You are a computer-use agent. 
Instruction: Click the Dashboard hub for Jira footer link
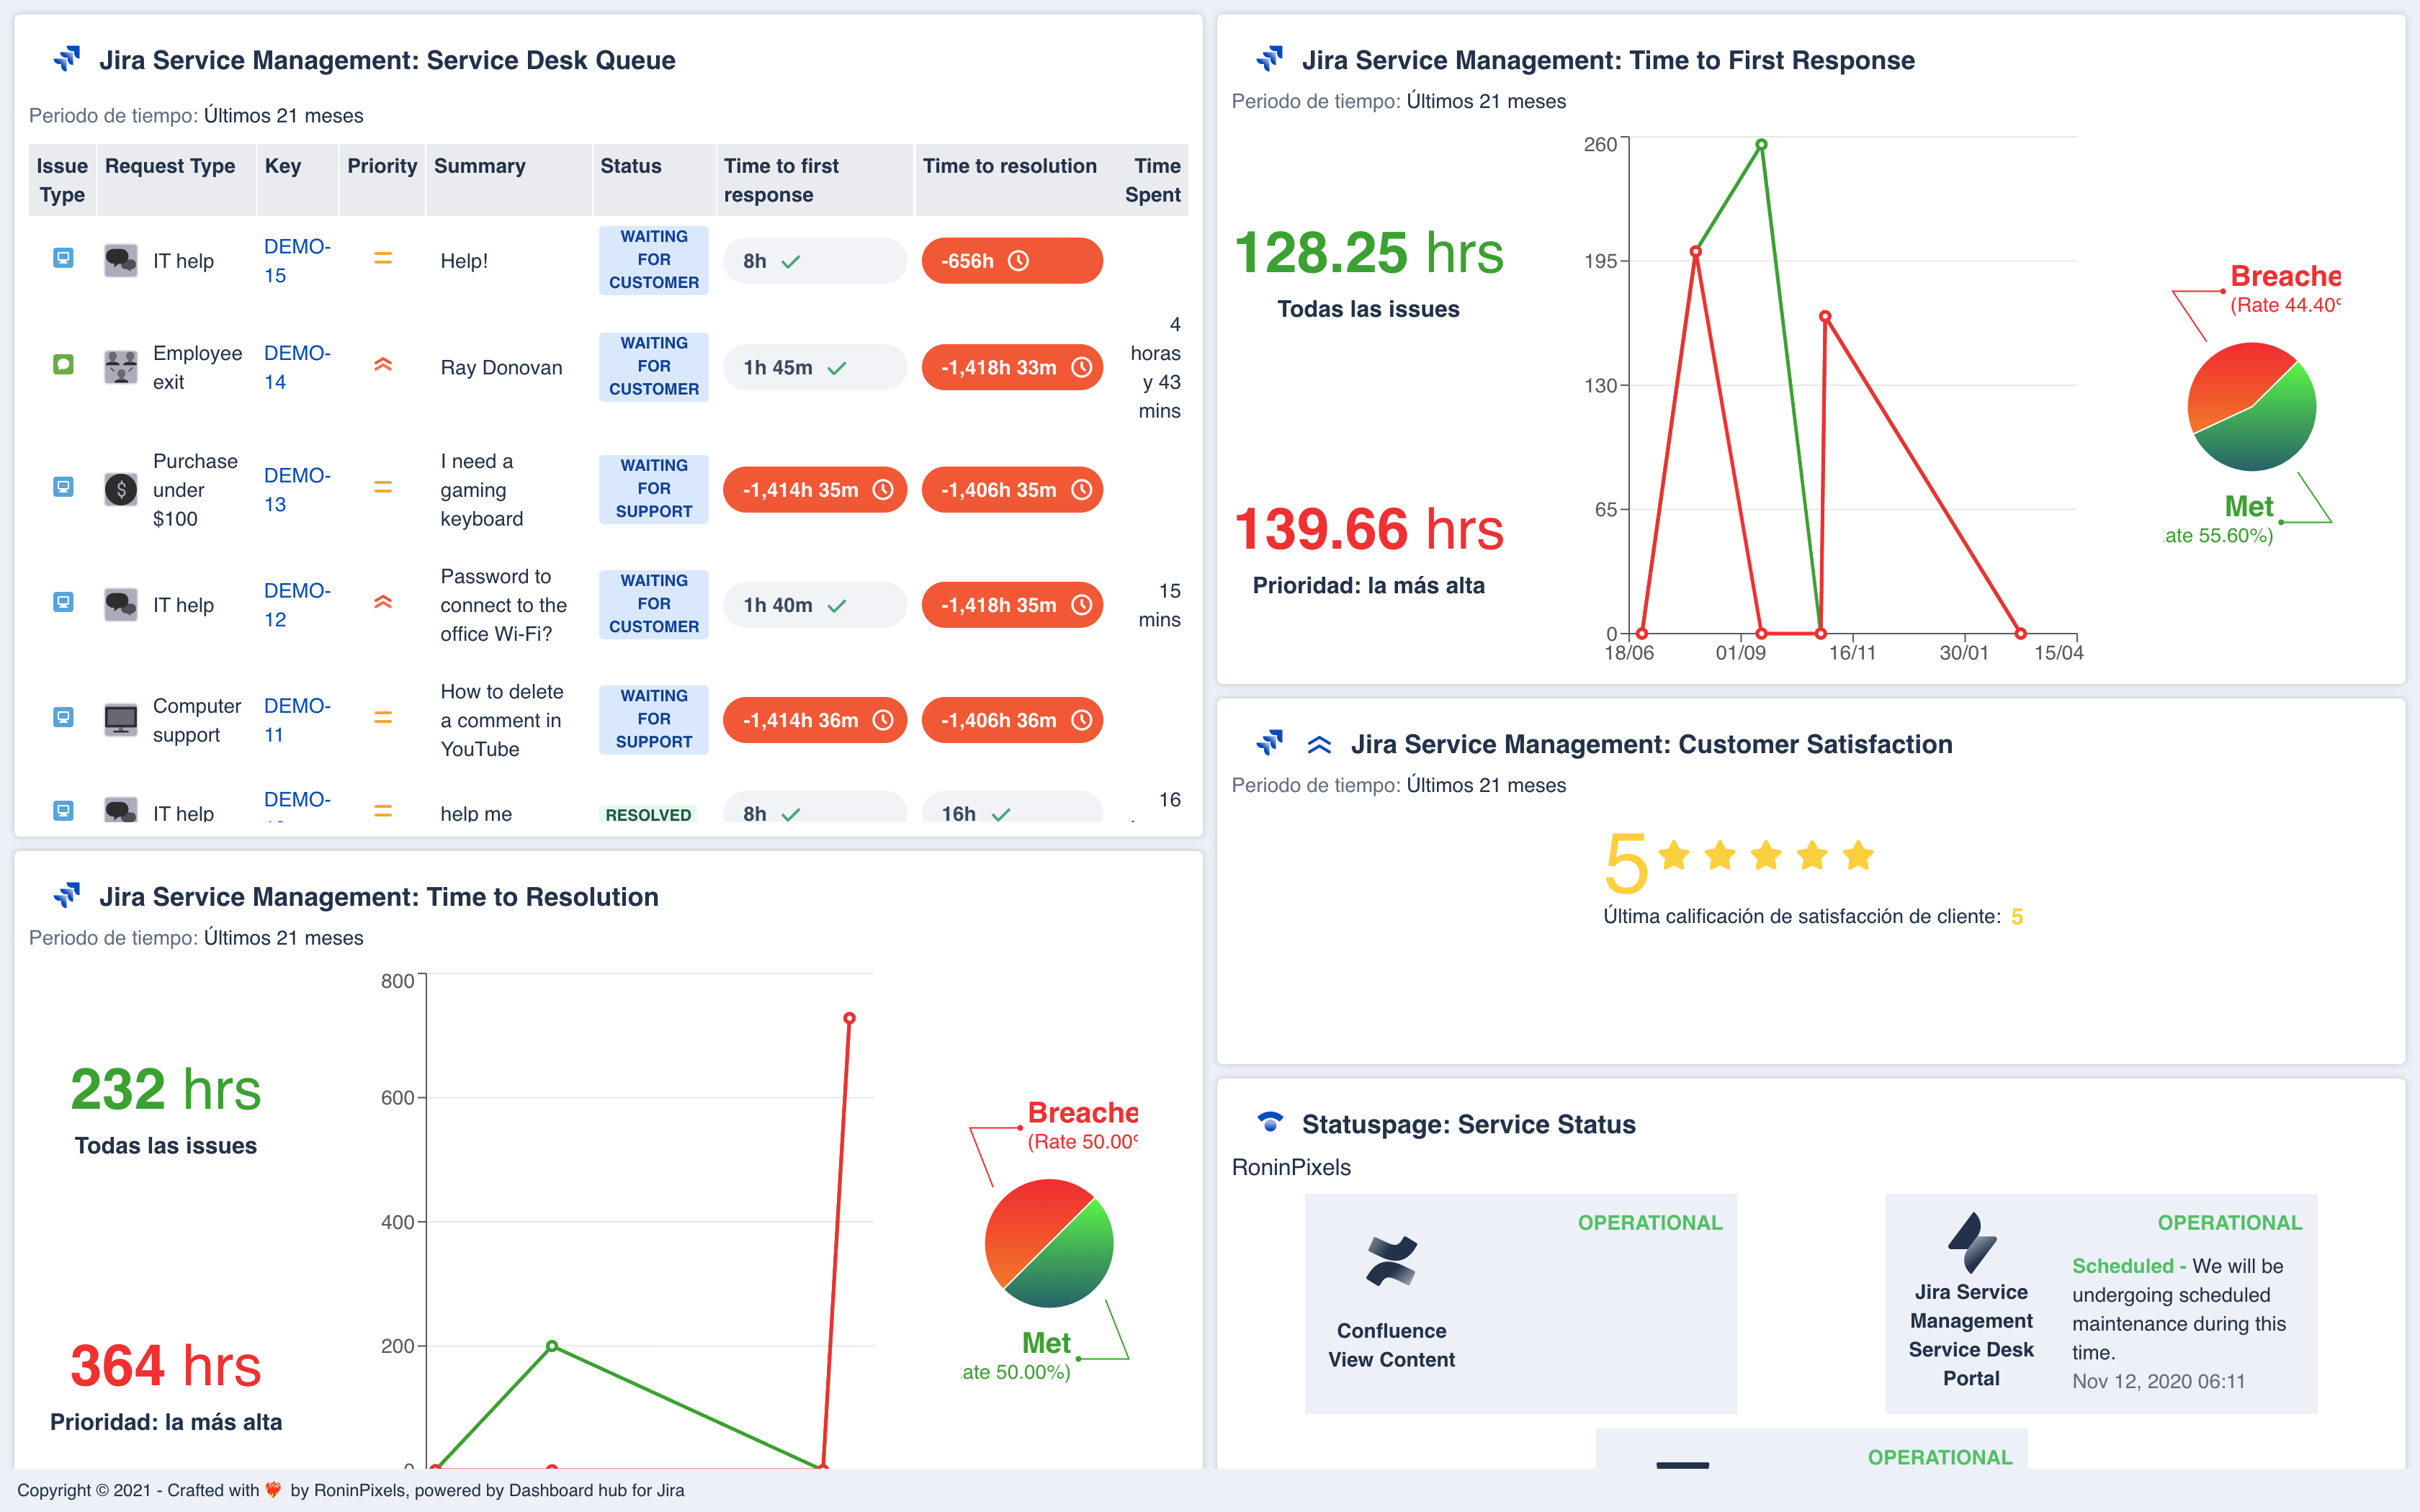click(x=595, y=1490)
